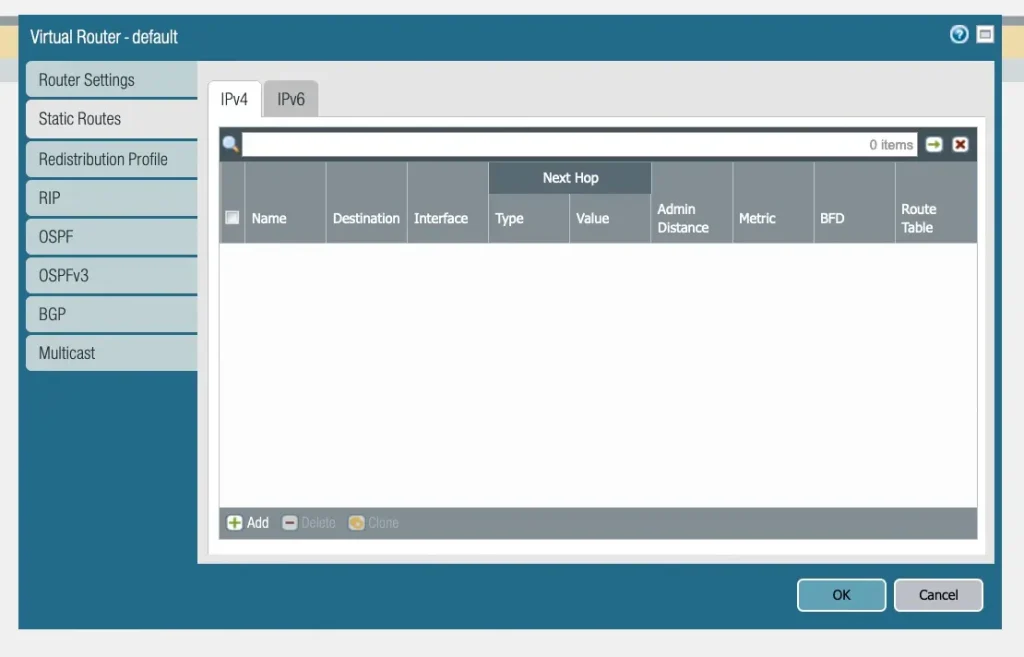
Task: Toggle the select-all checkbox in table header
Action: click(232, 218)
